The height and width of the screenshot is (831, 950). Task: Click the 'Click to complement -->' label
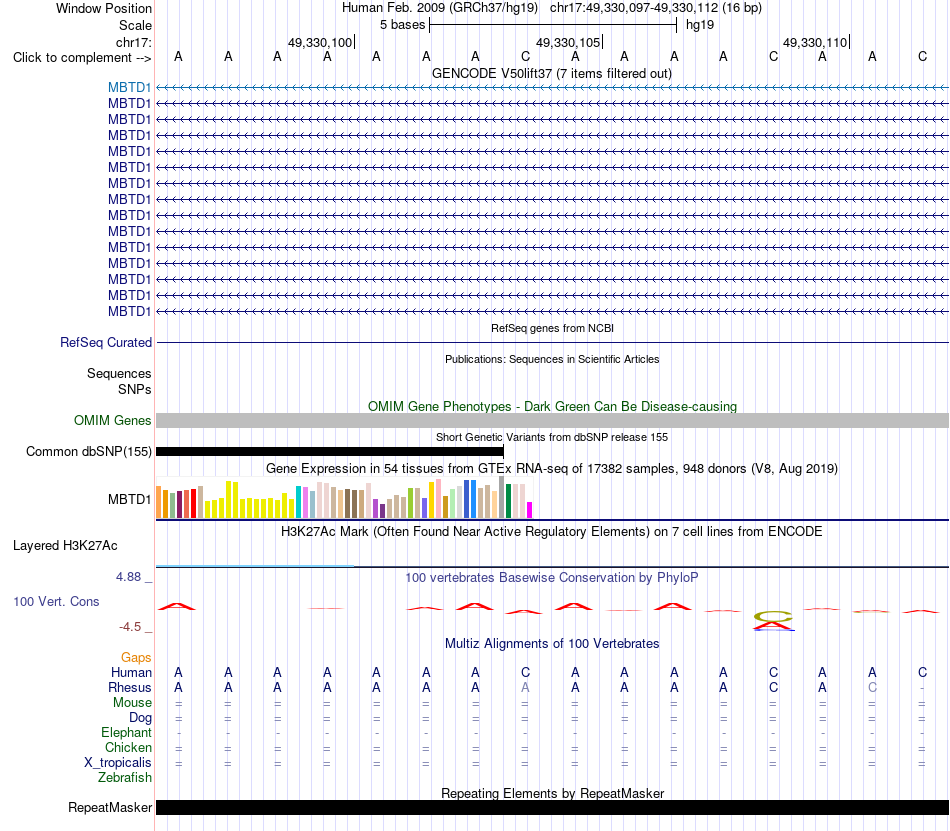coord(82,58)
